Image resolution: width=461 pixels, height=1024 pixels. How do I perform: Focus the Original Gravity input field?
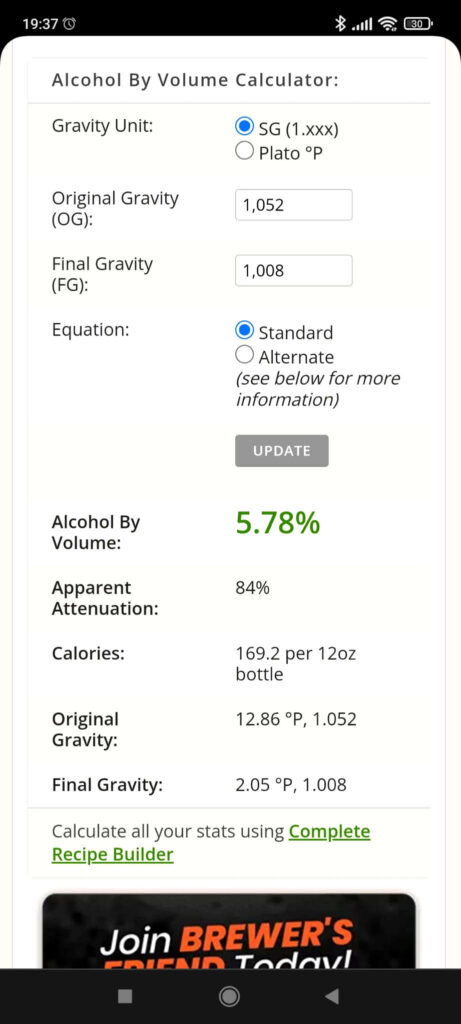click(x=294, y=205)
